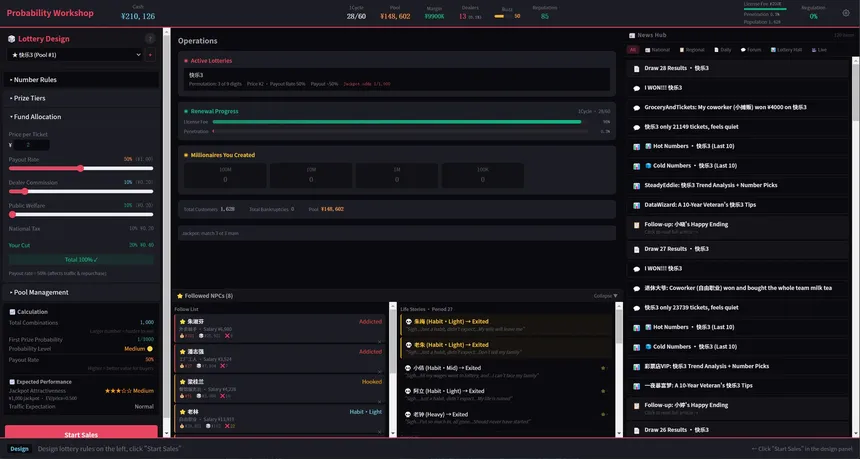The image size is (860, 459).
Task: Click the dice icon beside Lottery Design
Action: pos(11,39)
